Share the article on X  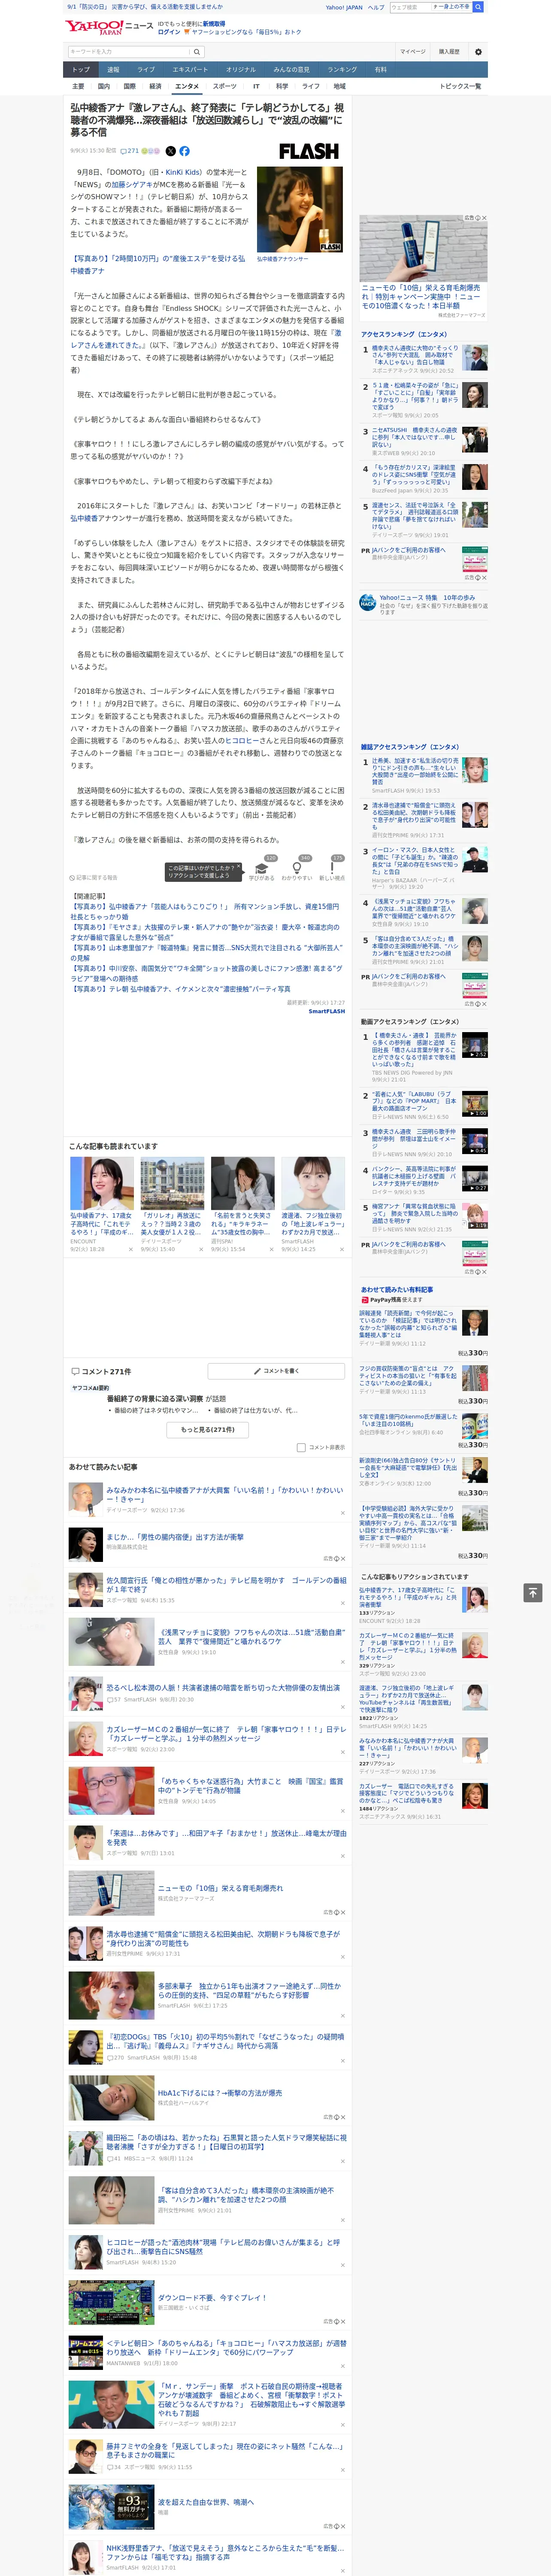(x=170, y=151)
